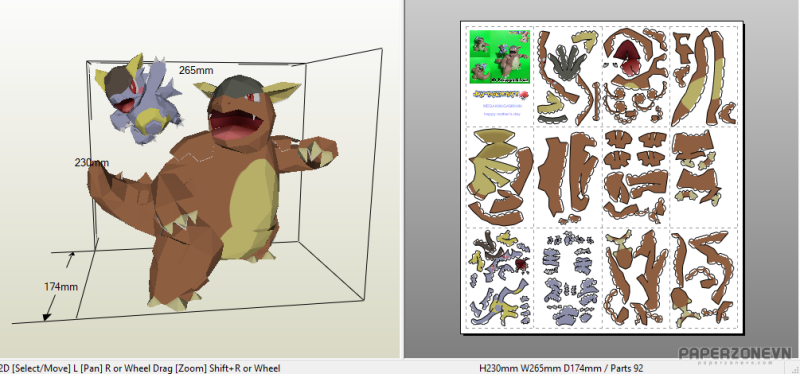This screenshot has width=800, height=374.
Task: Click the Kangaskhan model's open red mouth
Action: (236, 125)
